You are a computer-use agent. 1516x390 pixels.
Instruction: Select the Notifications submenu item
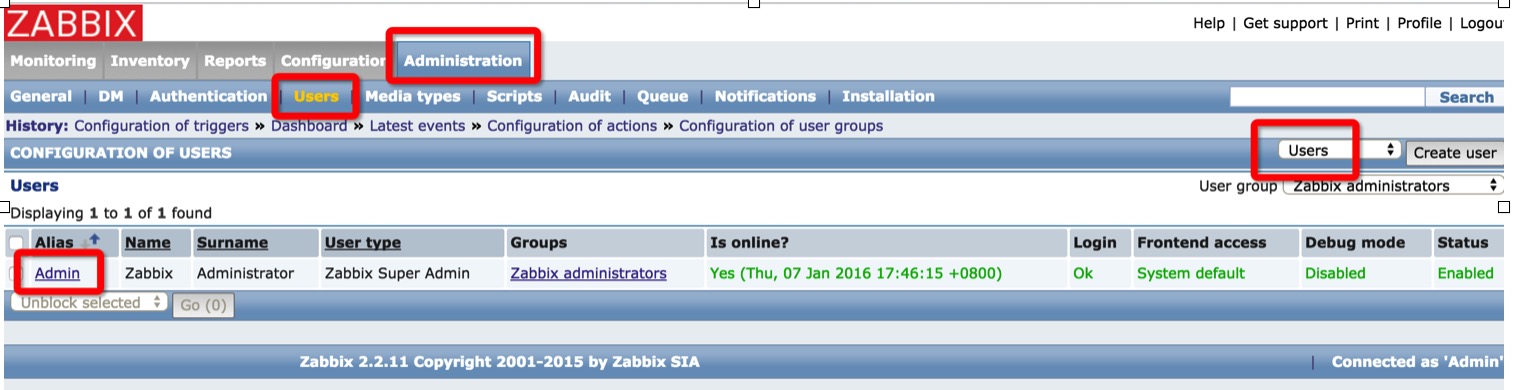pyautogui.click(x=765, y=97)
